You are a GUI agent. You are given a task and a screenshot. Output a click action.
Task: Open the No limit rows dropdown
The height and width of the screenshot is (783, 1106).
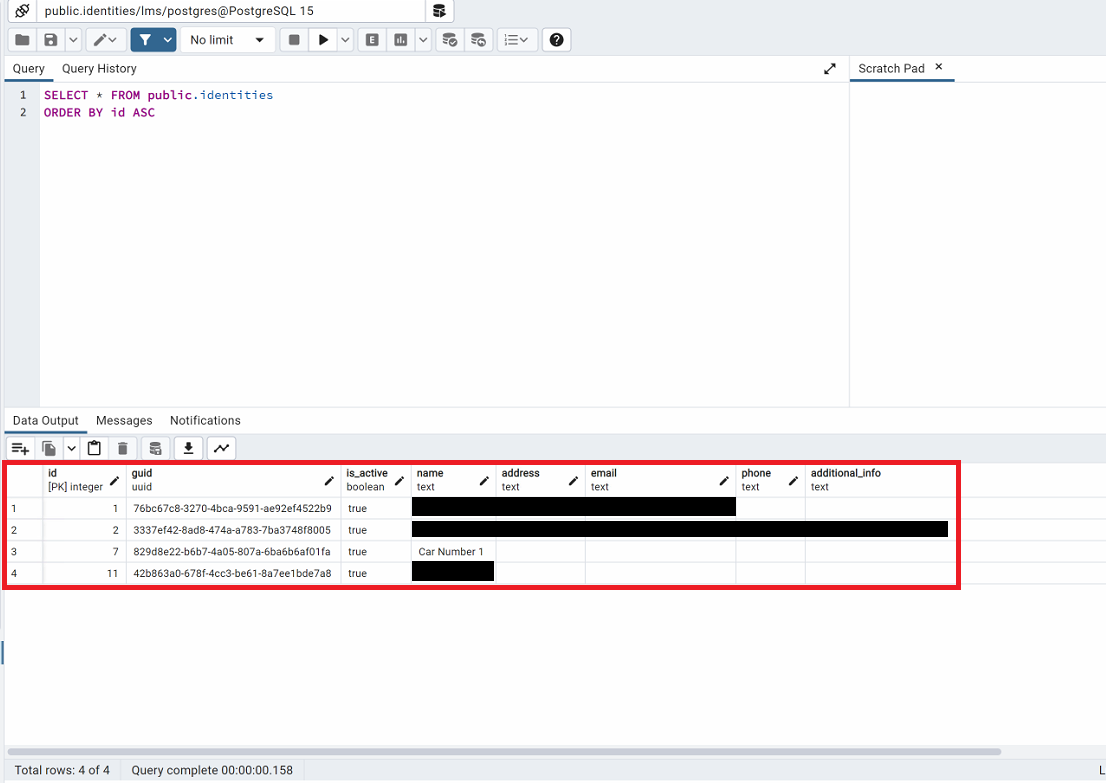tap(228, 40)
